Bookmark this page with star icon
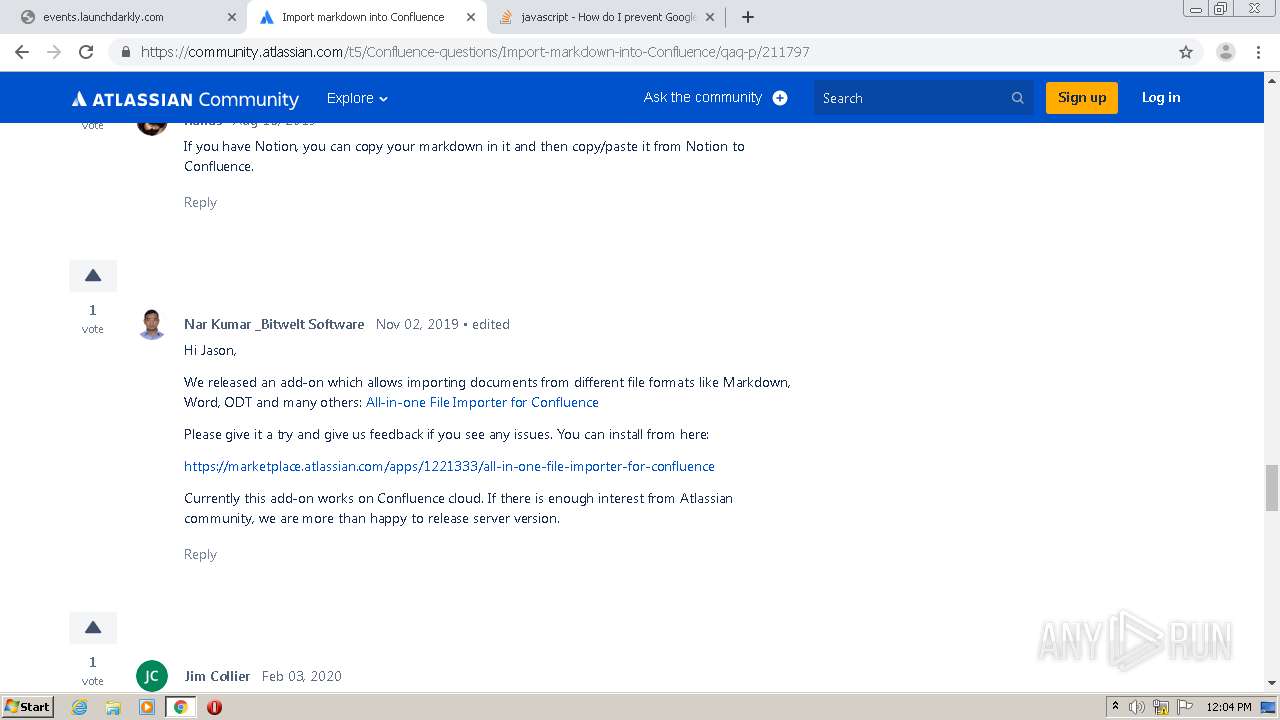This screenshot has height=720, width=1280. click(x=1186, y=52)
